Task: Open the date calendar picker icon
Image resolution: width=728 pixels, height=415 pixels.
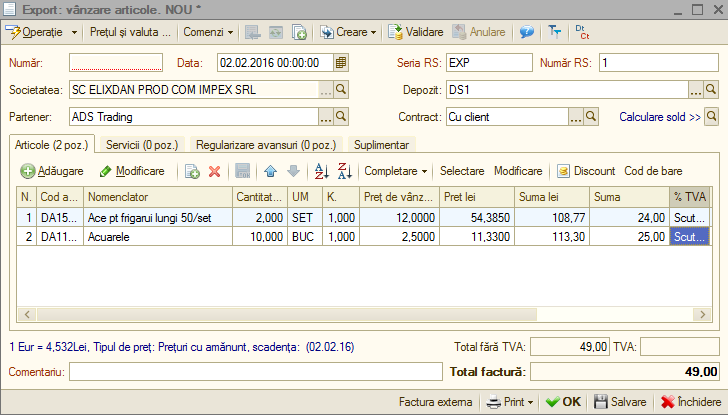Action: [x=341, y=63]
